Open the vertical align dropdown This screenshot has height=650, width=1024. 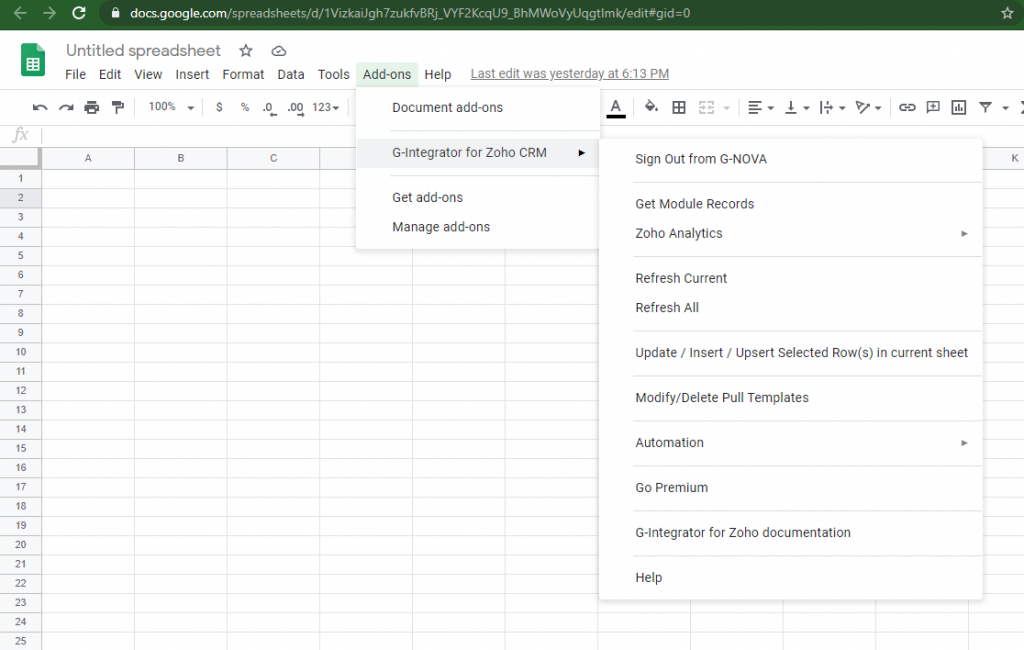pyautogui.click(x=797, y=108)
